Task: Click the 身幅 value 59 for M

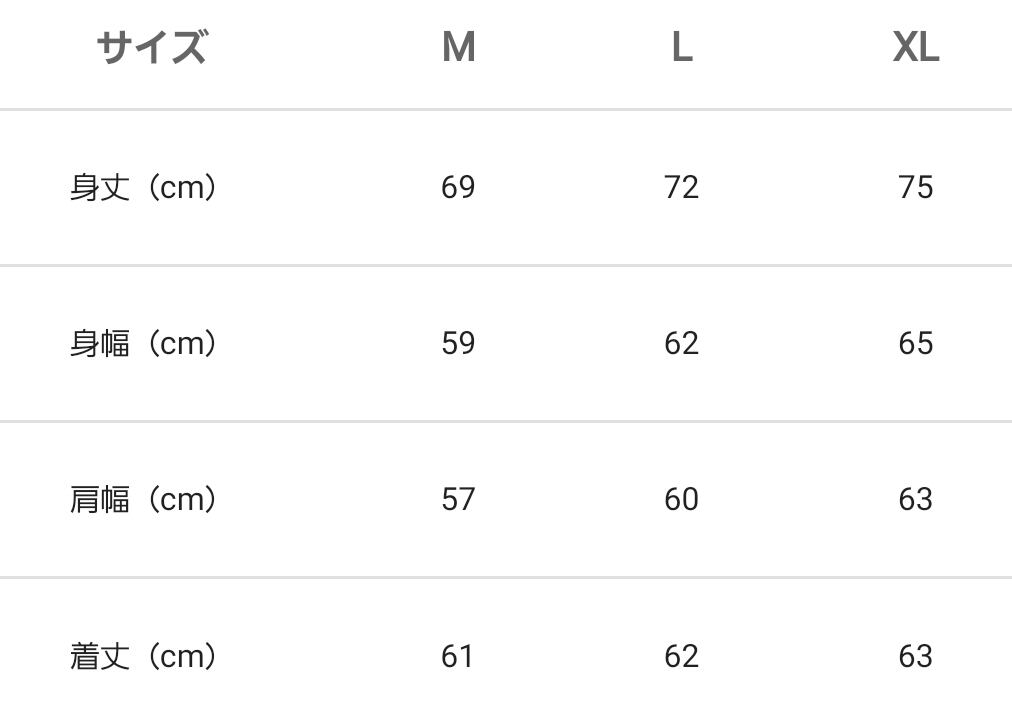Action: coord(458,343)
